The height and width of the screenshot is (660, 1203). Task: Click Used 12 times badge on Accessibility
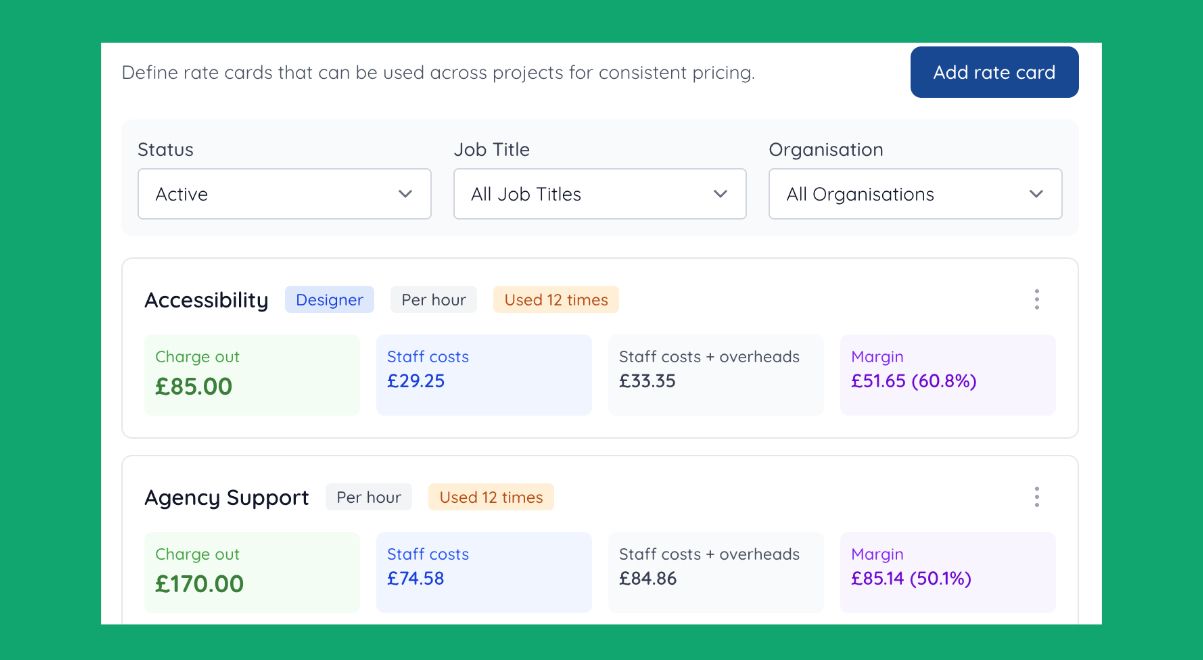coord(556,300)
